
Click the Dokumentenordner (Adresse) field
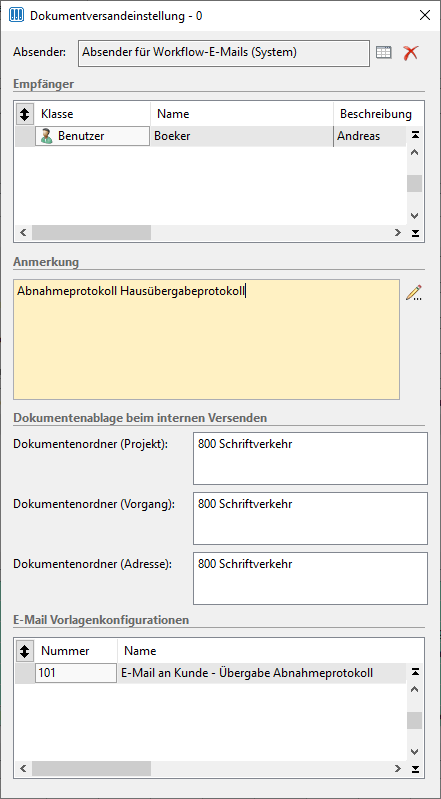pos(310,578)
